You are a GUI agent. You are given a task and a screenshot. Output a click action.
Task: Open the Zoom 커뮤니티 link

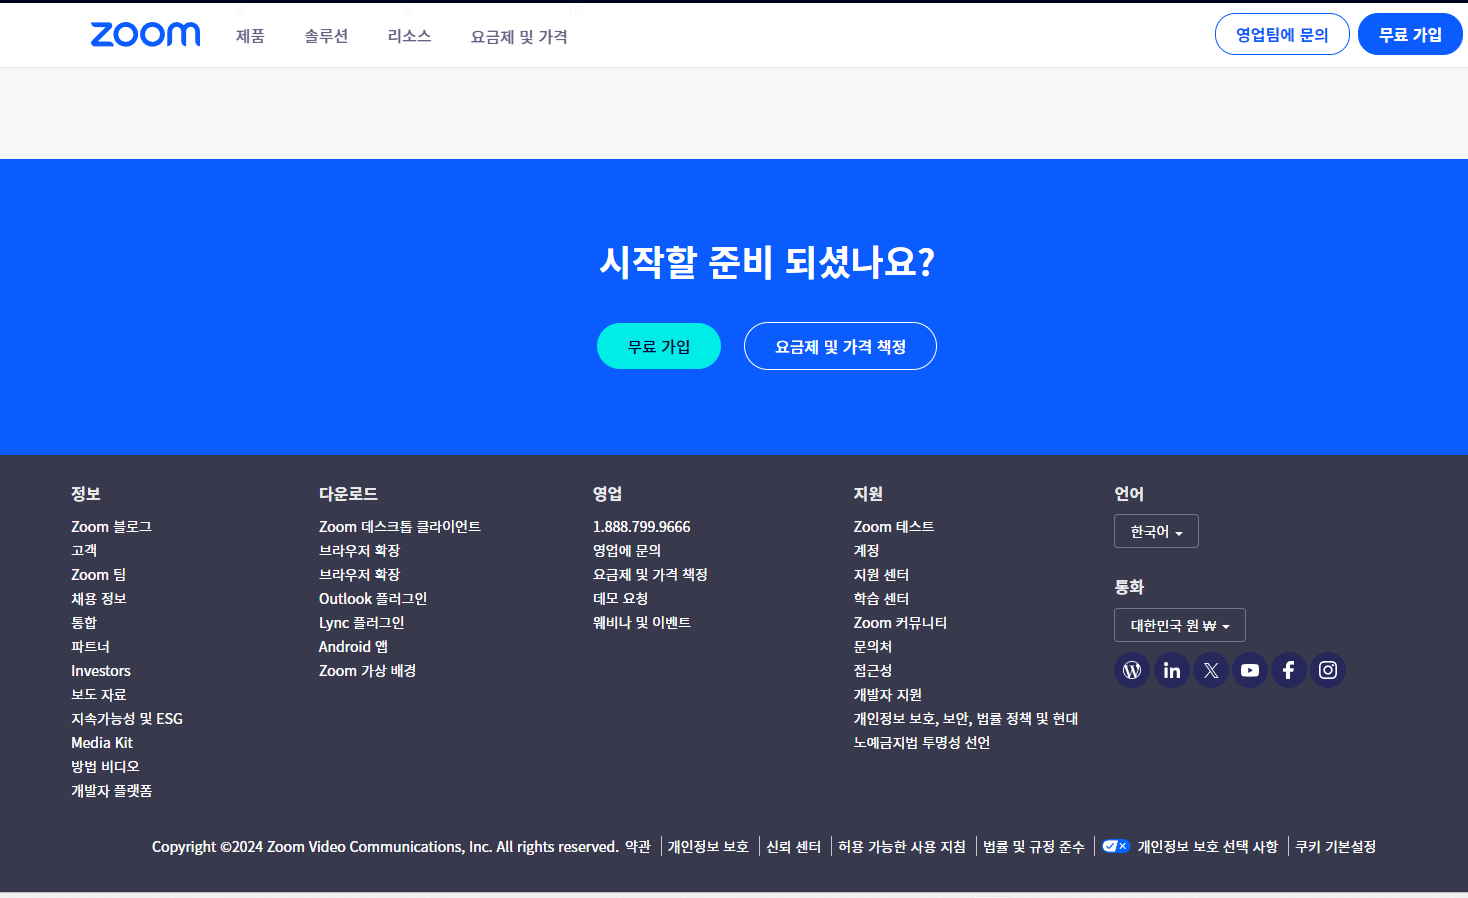(x=900, y=622)
